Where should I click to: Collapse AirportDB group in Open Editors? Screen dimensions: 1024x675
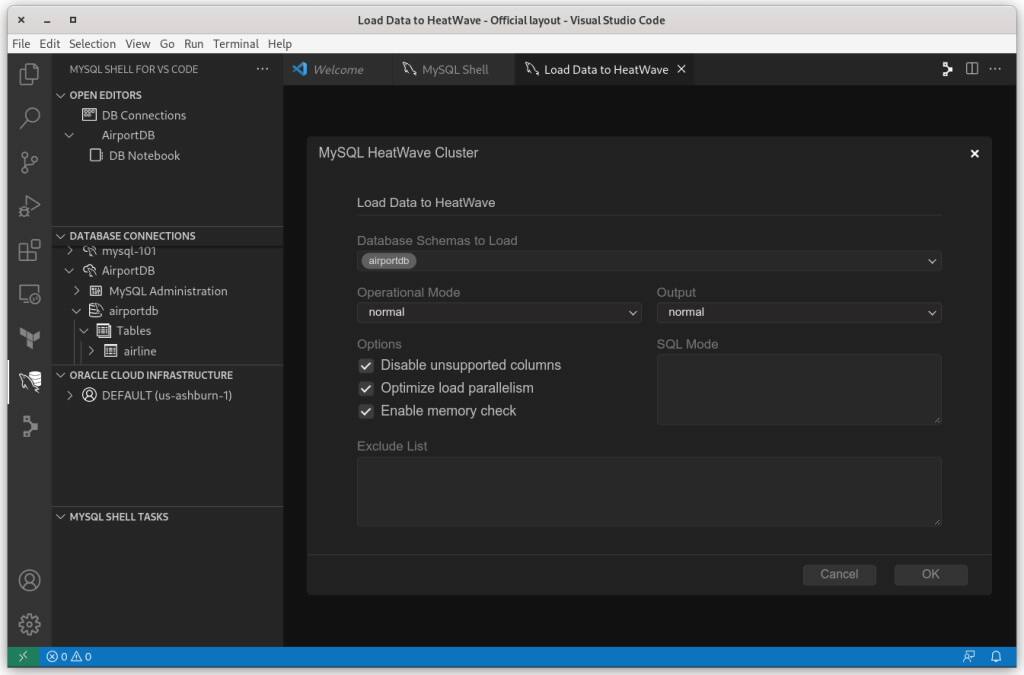coord(69,136)
